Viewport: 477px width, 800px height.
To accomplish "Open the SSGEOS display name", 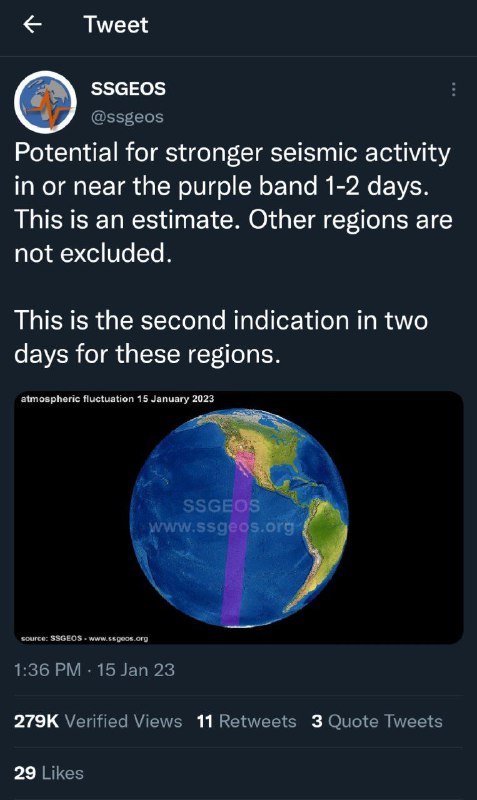I will point(128,88).
